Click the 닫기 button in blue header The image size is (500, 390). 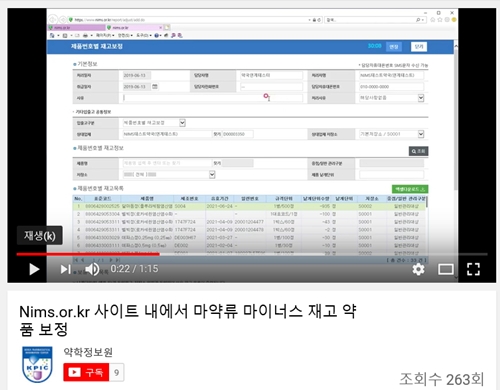pos(419,47)
